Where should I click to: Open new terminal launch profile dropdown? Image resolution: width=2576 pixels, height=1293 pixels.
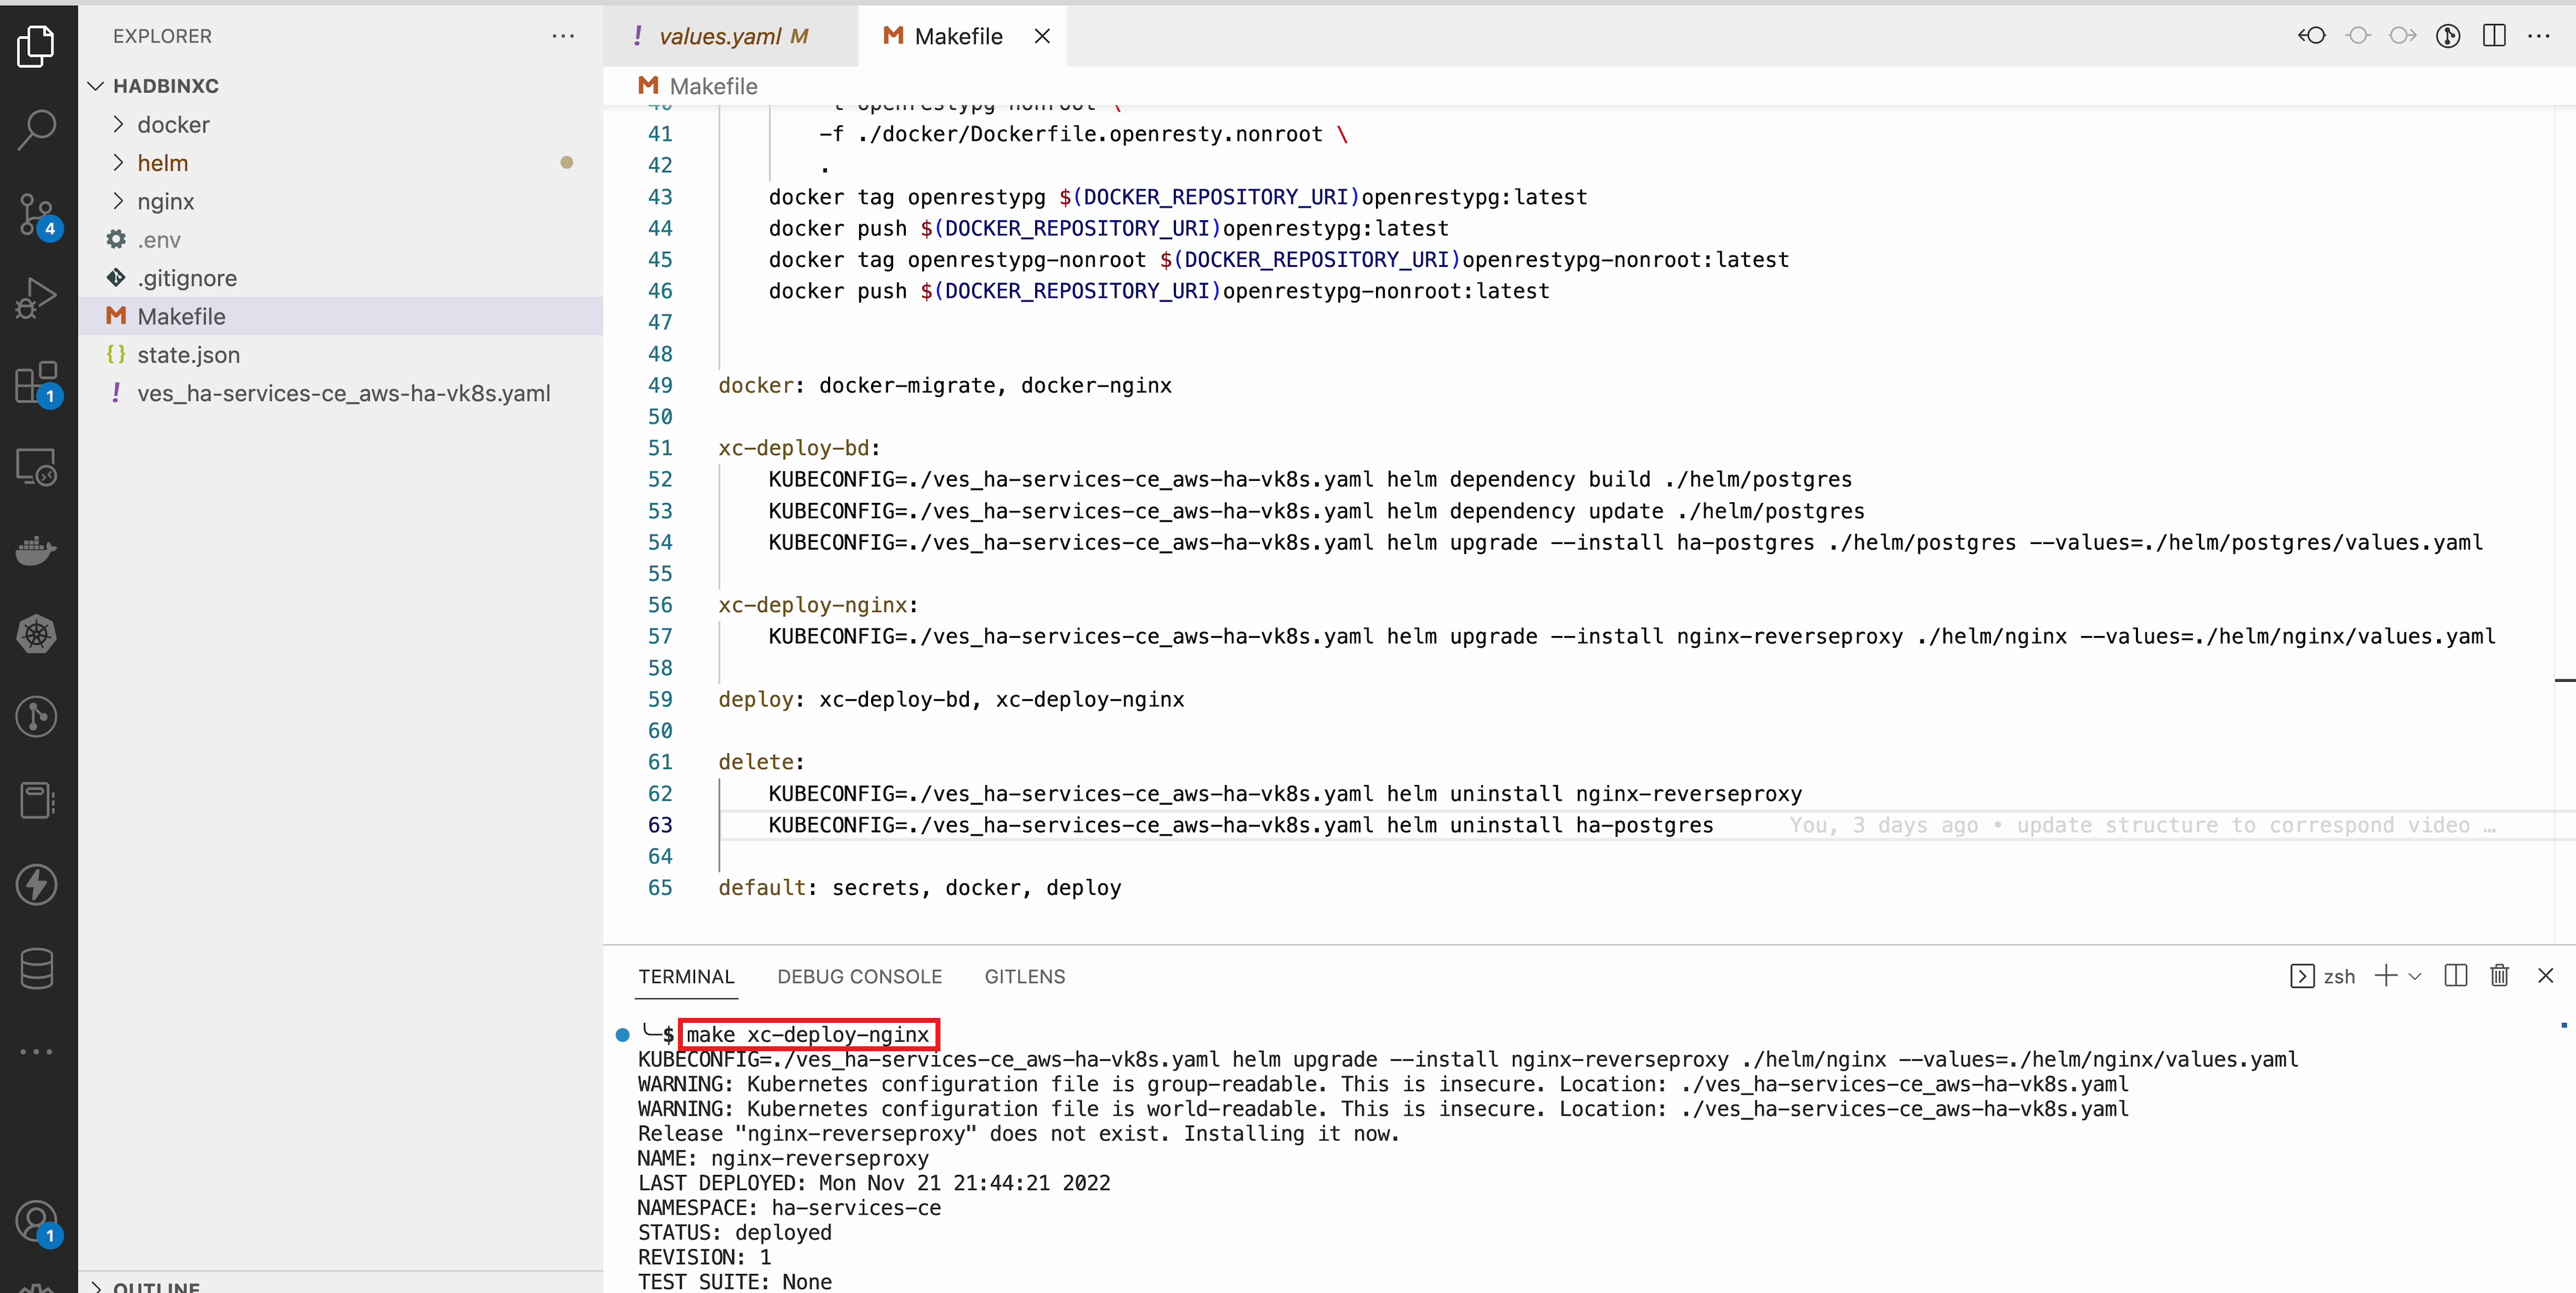[2416, 976]
